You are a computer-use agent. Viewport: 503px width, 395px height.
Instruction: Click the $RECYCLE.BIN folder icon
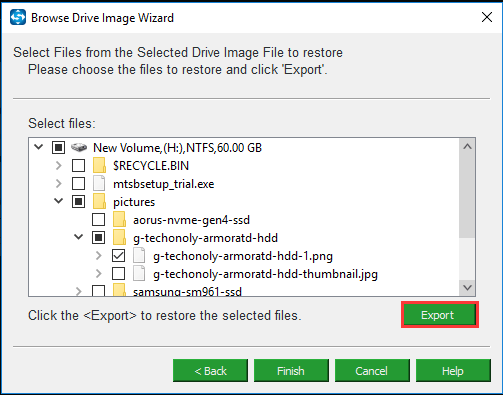tap(99, 165)
